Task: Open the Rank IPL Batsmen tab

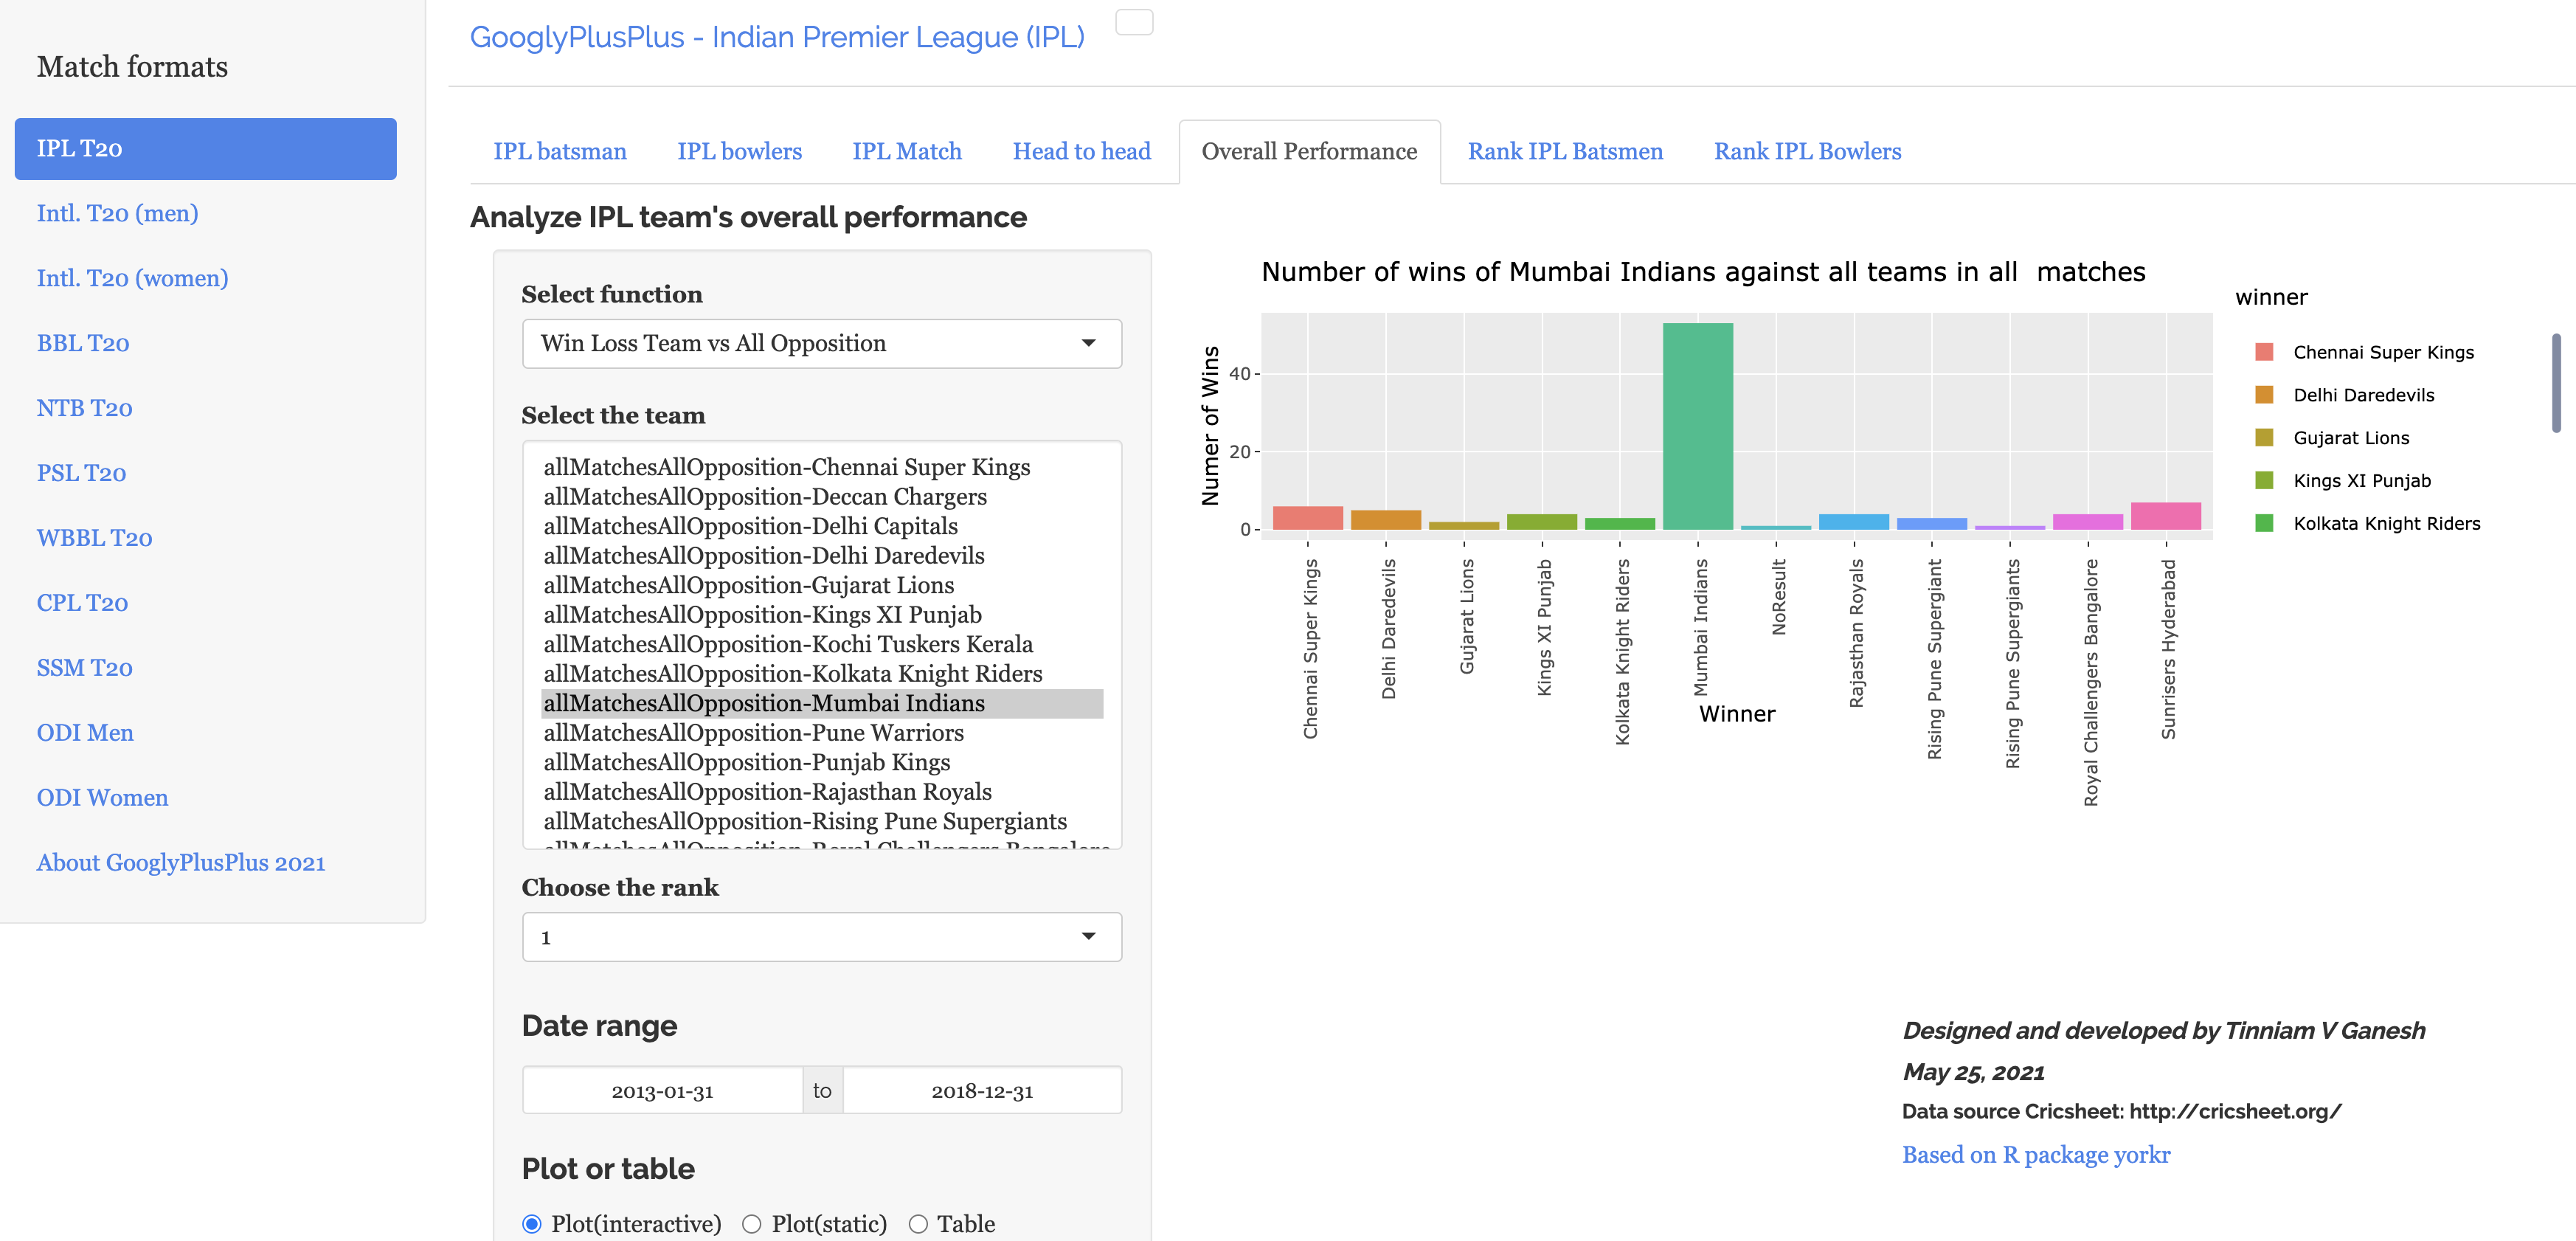Action: coord(1565,152)
